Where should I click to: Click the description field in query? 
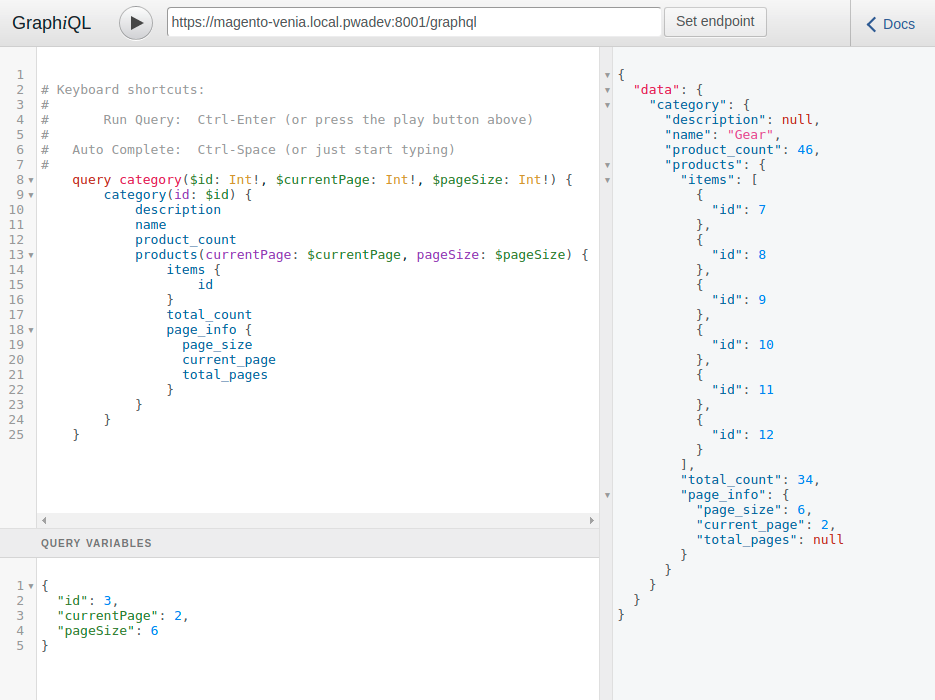[x=178, y=210]
